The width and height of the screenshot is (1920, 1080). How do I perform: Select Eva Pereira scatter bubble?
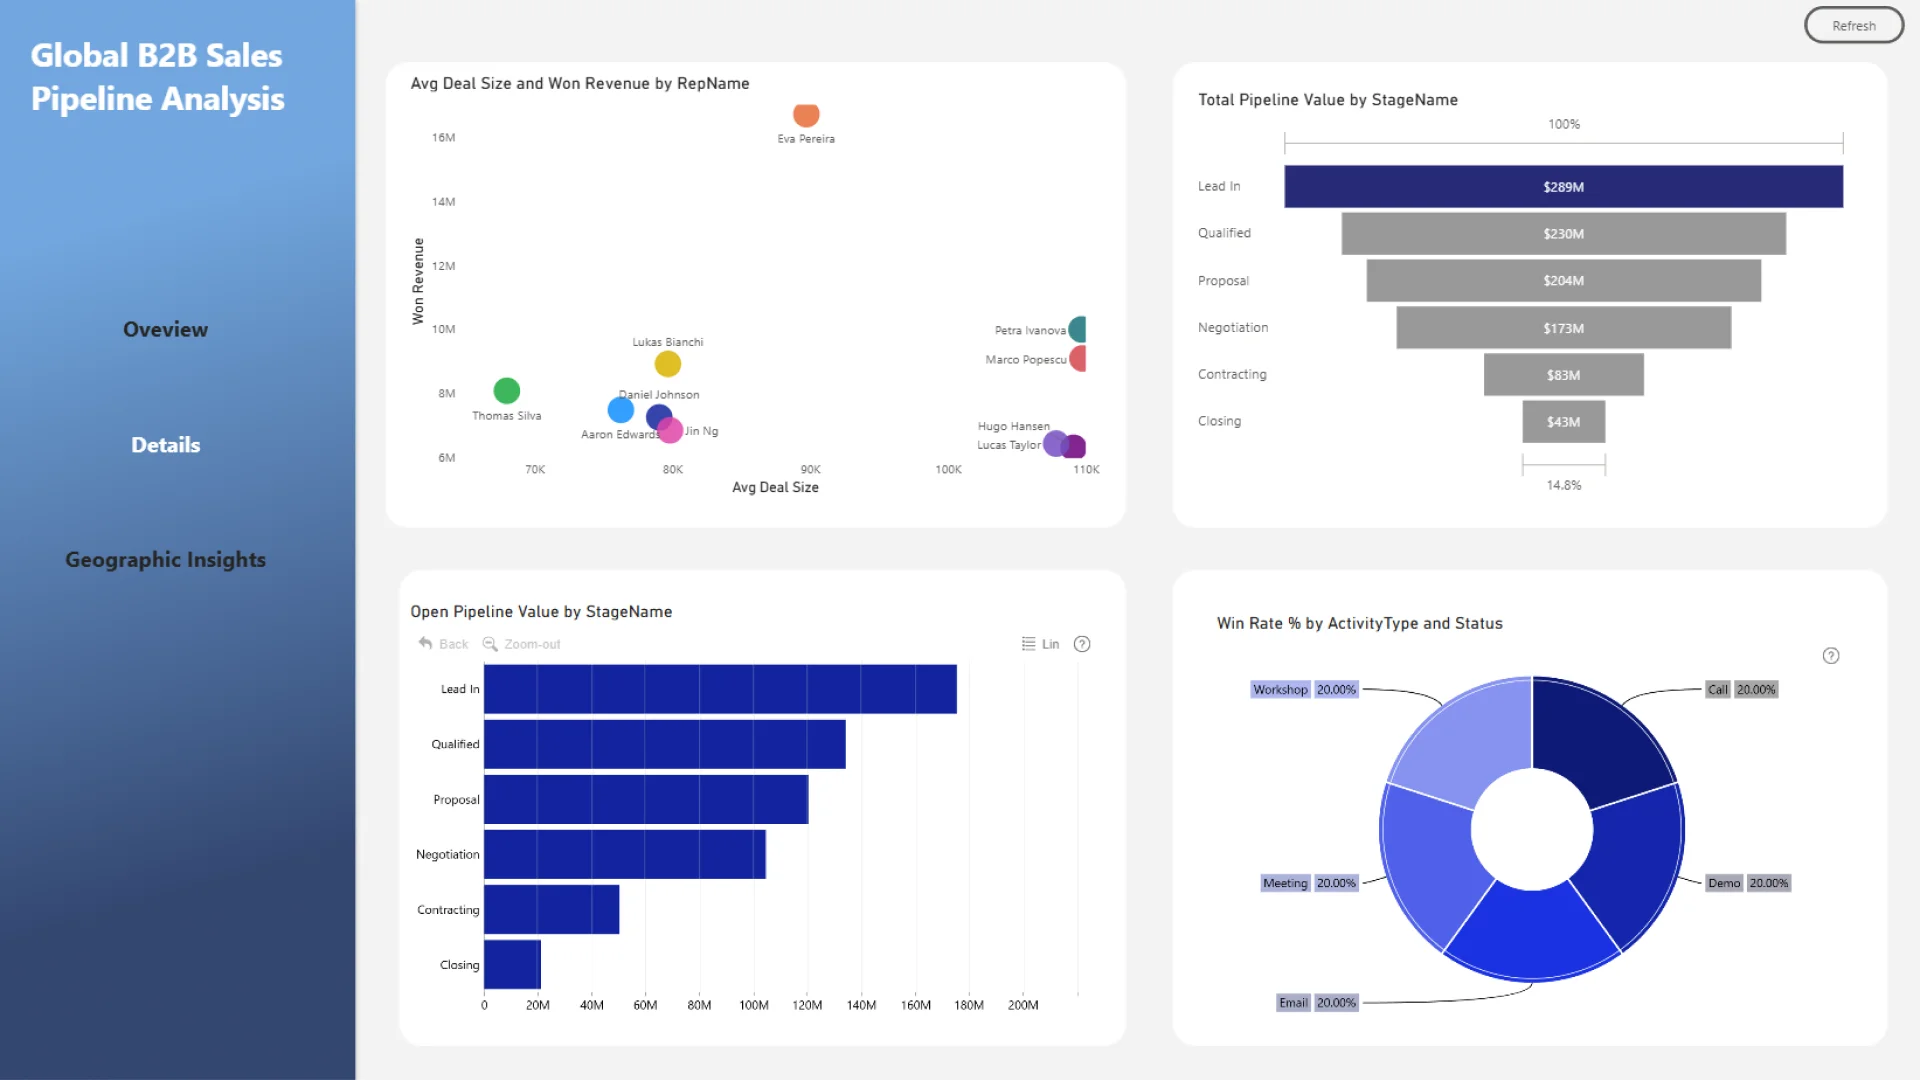click(806, 114)
